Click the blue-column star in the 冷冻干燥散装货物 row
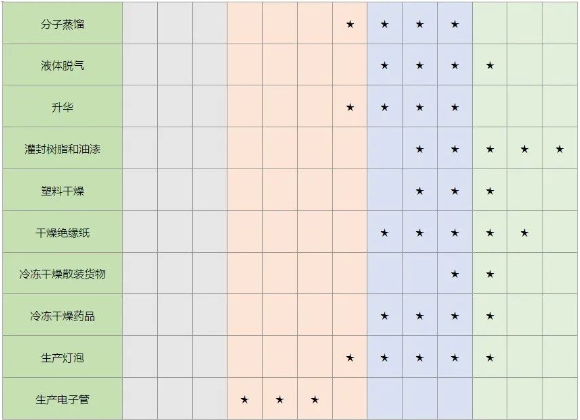This screenshot has height=420, width=580. click(455, 274)
